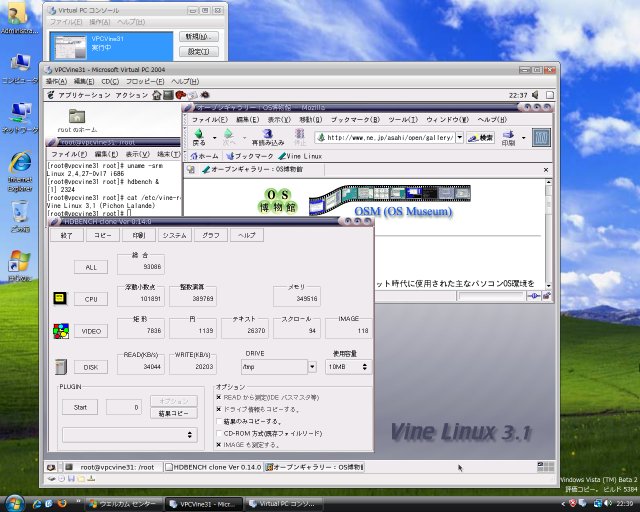Toggle 'ドライブ情報もコピーする' checkbox
The image size is (640, 512).
coord(219,409)
